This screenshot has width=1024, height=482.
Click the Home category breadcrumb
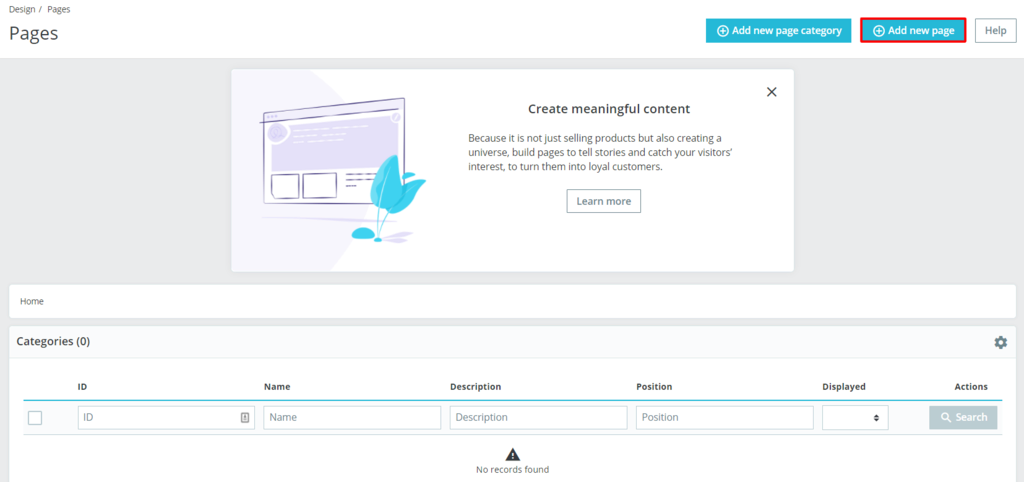pos(32,301)
